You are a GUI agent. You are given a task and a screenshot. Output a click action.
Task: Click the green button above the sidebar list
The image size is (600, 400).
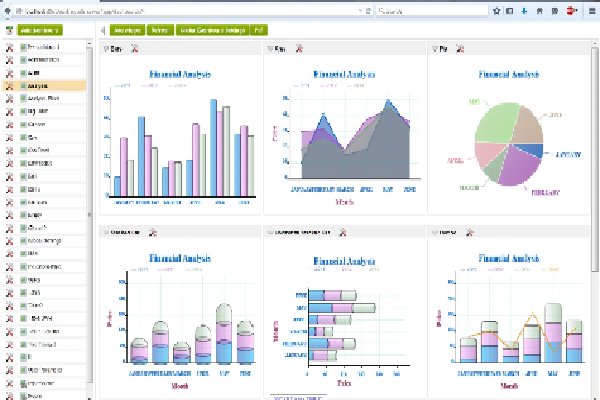(x=40, y=31)
